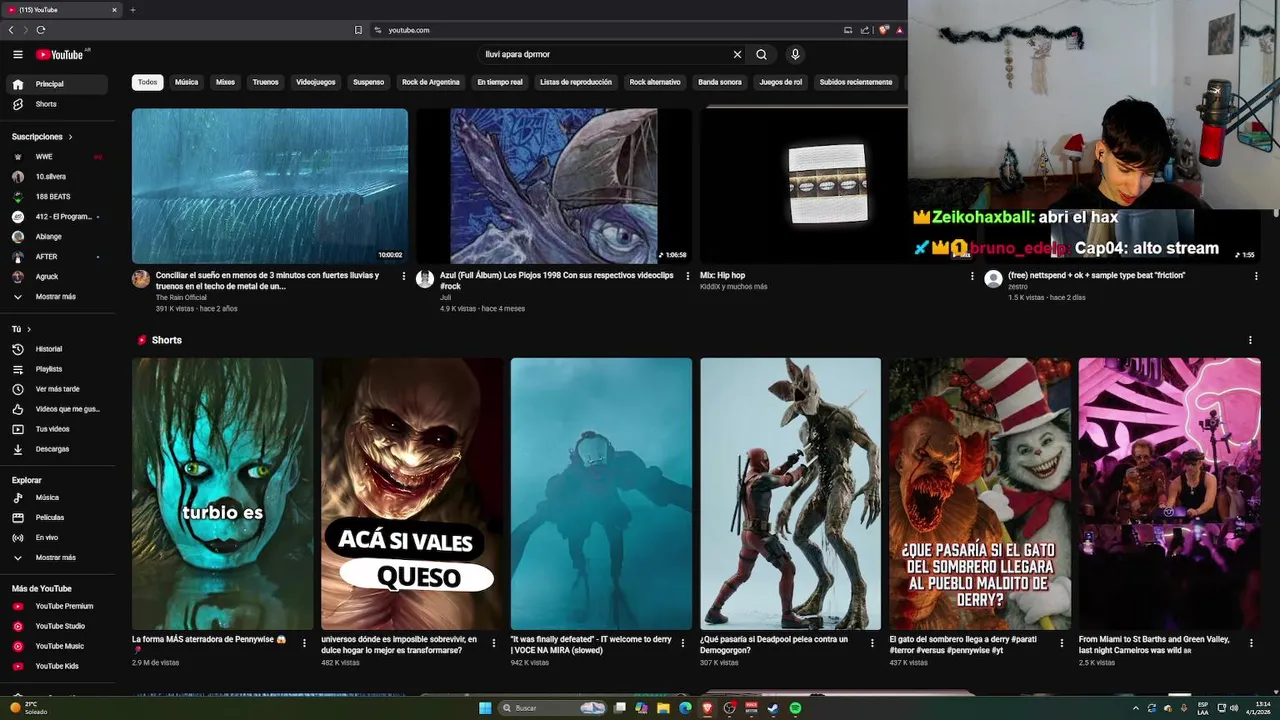
Task: Open Mix: Hip hop title
Action: tap(722, 275)
